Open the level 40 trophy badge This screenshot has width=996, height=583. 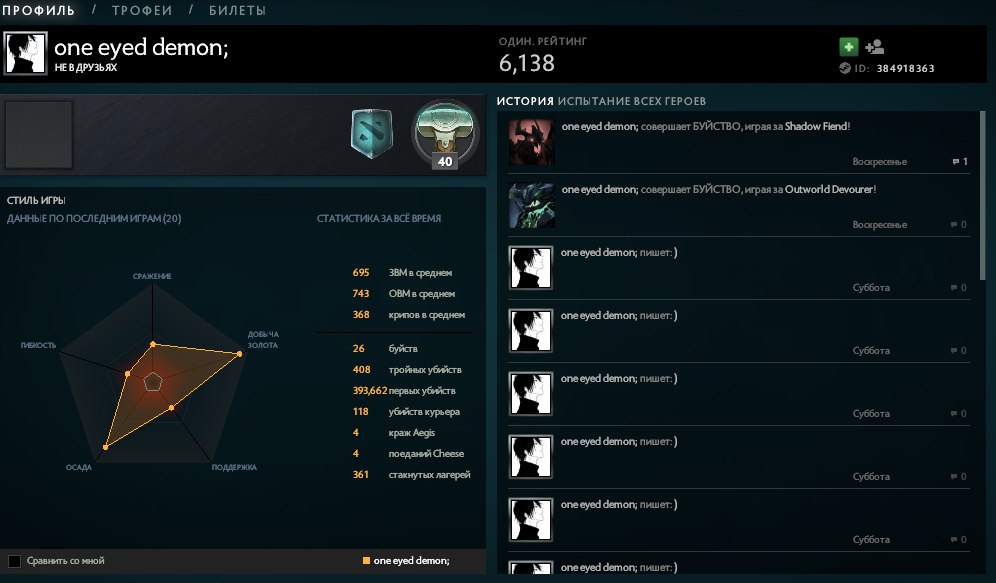tap(445, 134)
